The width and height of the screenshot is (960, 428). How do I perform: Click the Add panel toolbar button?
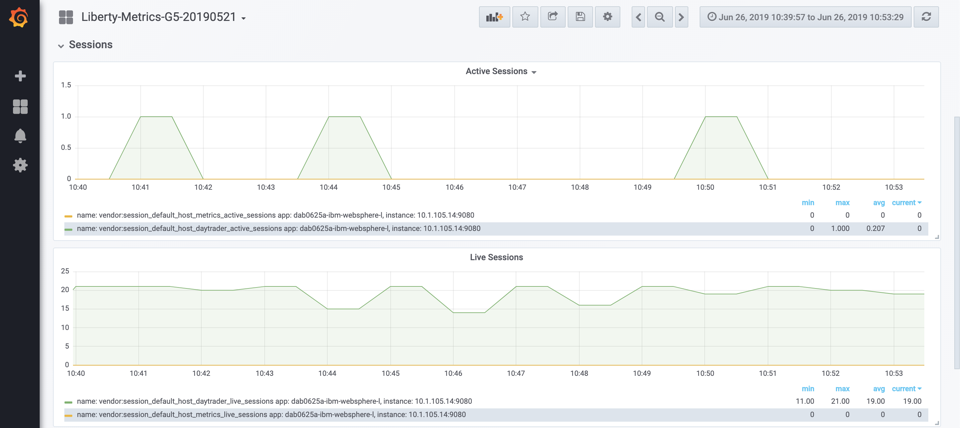494,17
